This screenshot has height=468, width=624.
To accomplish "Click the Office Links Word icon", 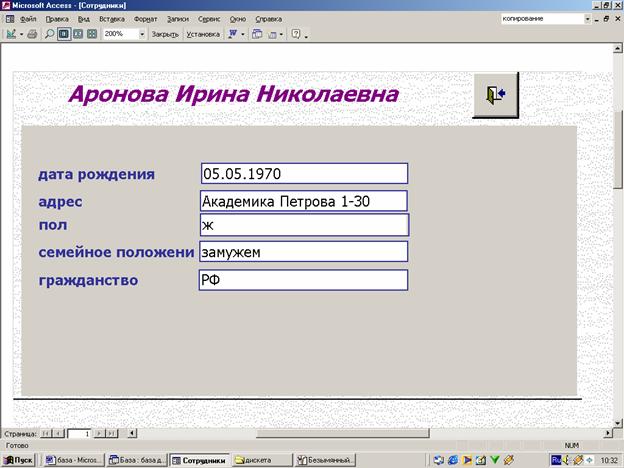I will 233,33.
